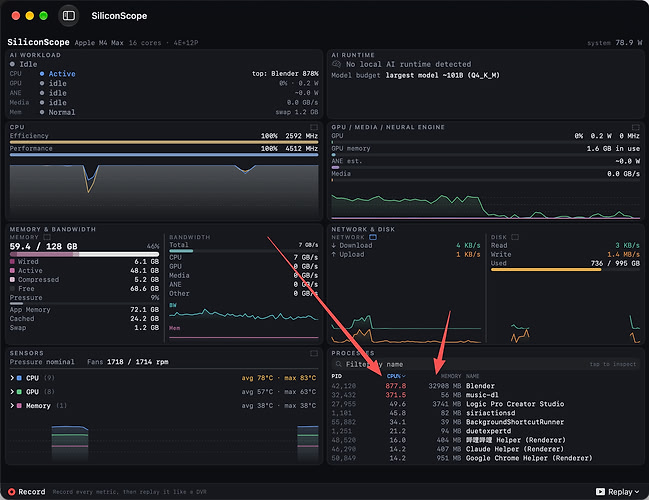Click the bandwidth Total bar
Viewport: 649px width, 500px height.
click(x=243, y=251)
